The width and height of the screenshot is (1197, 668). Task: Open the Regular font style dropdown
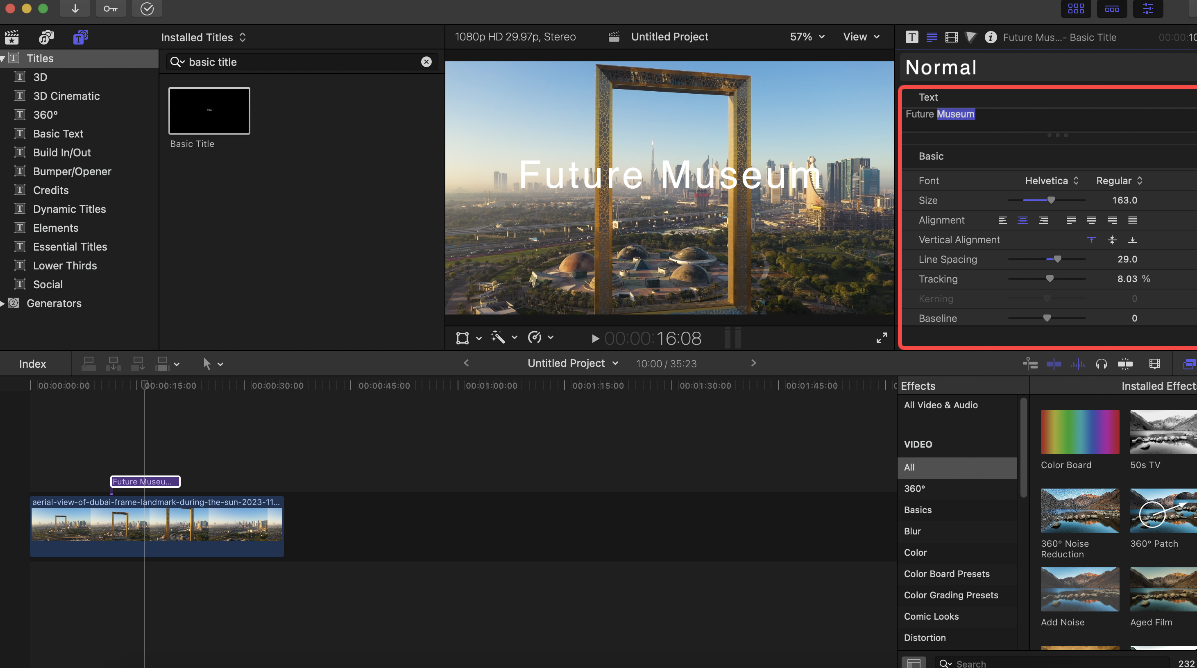(x=1119, y=181)
